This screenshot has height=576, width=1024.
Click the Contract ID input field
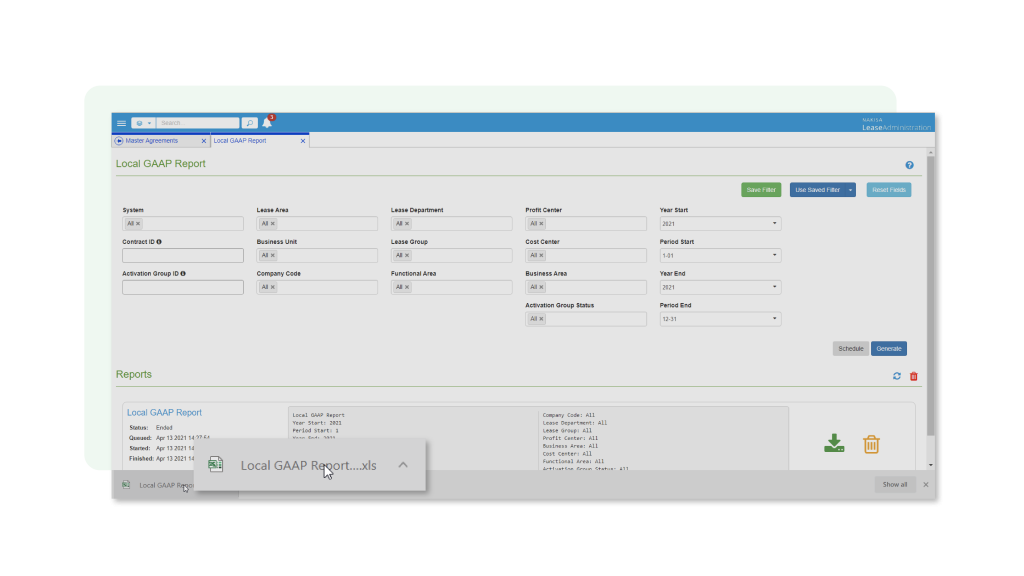pyautogui.click(x=183, y=255)
